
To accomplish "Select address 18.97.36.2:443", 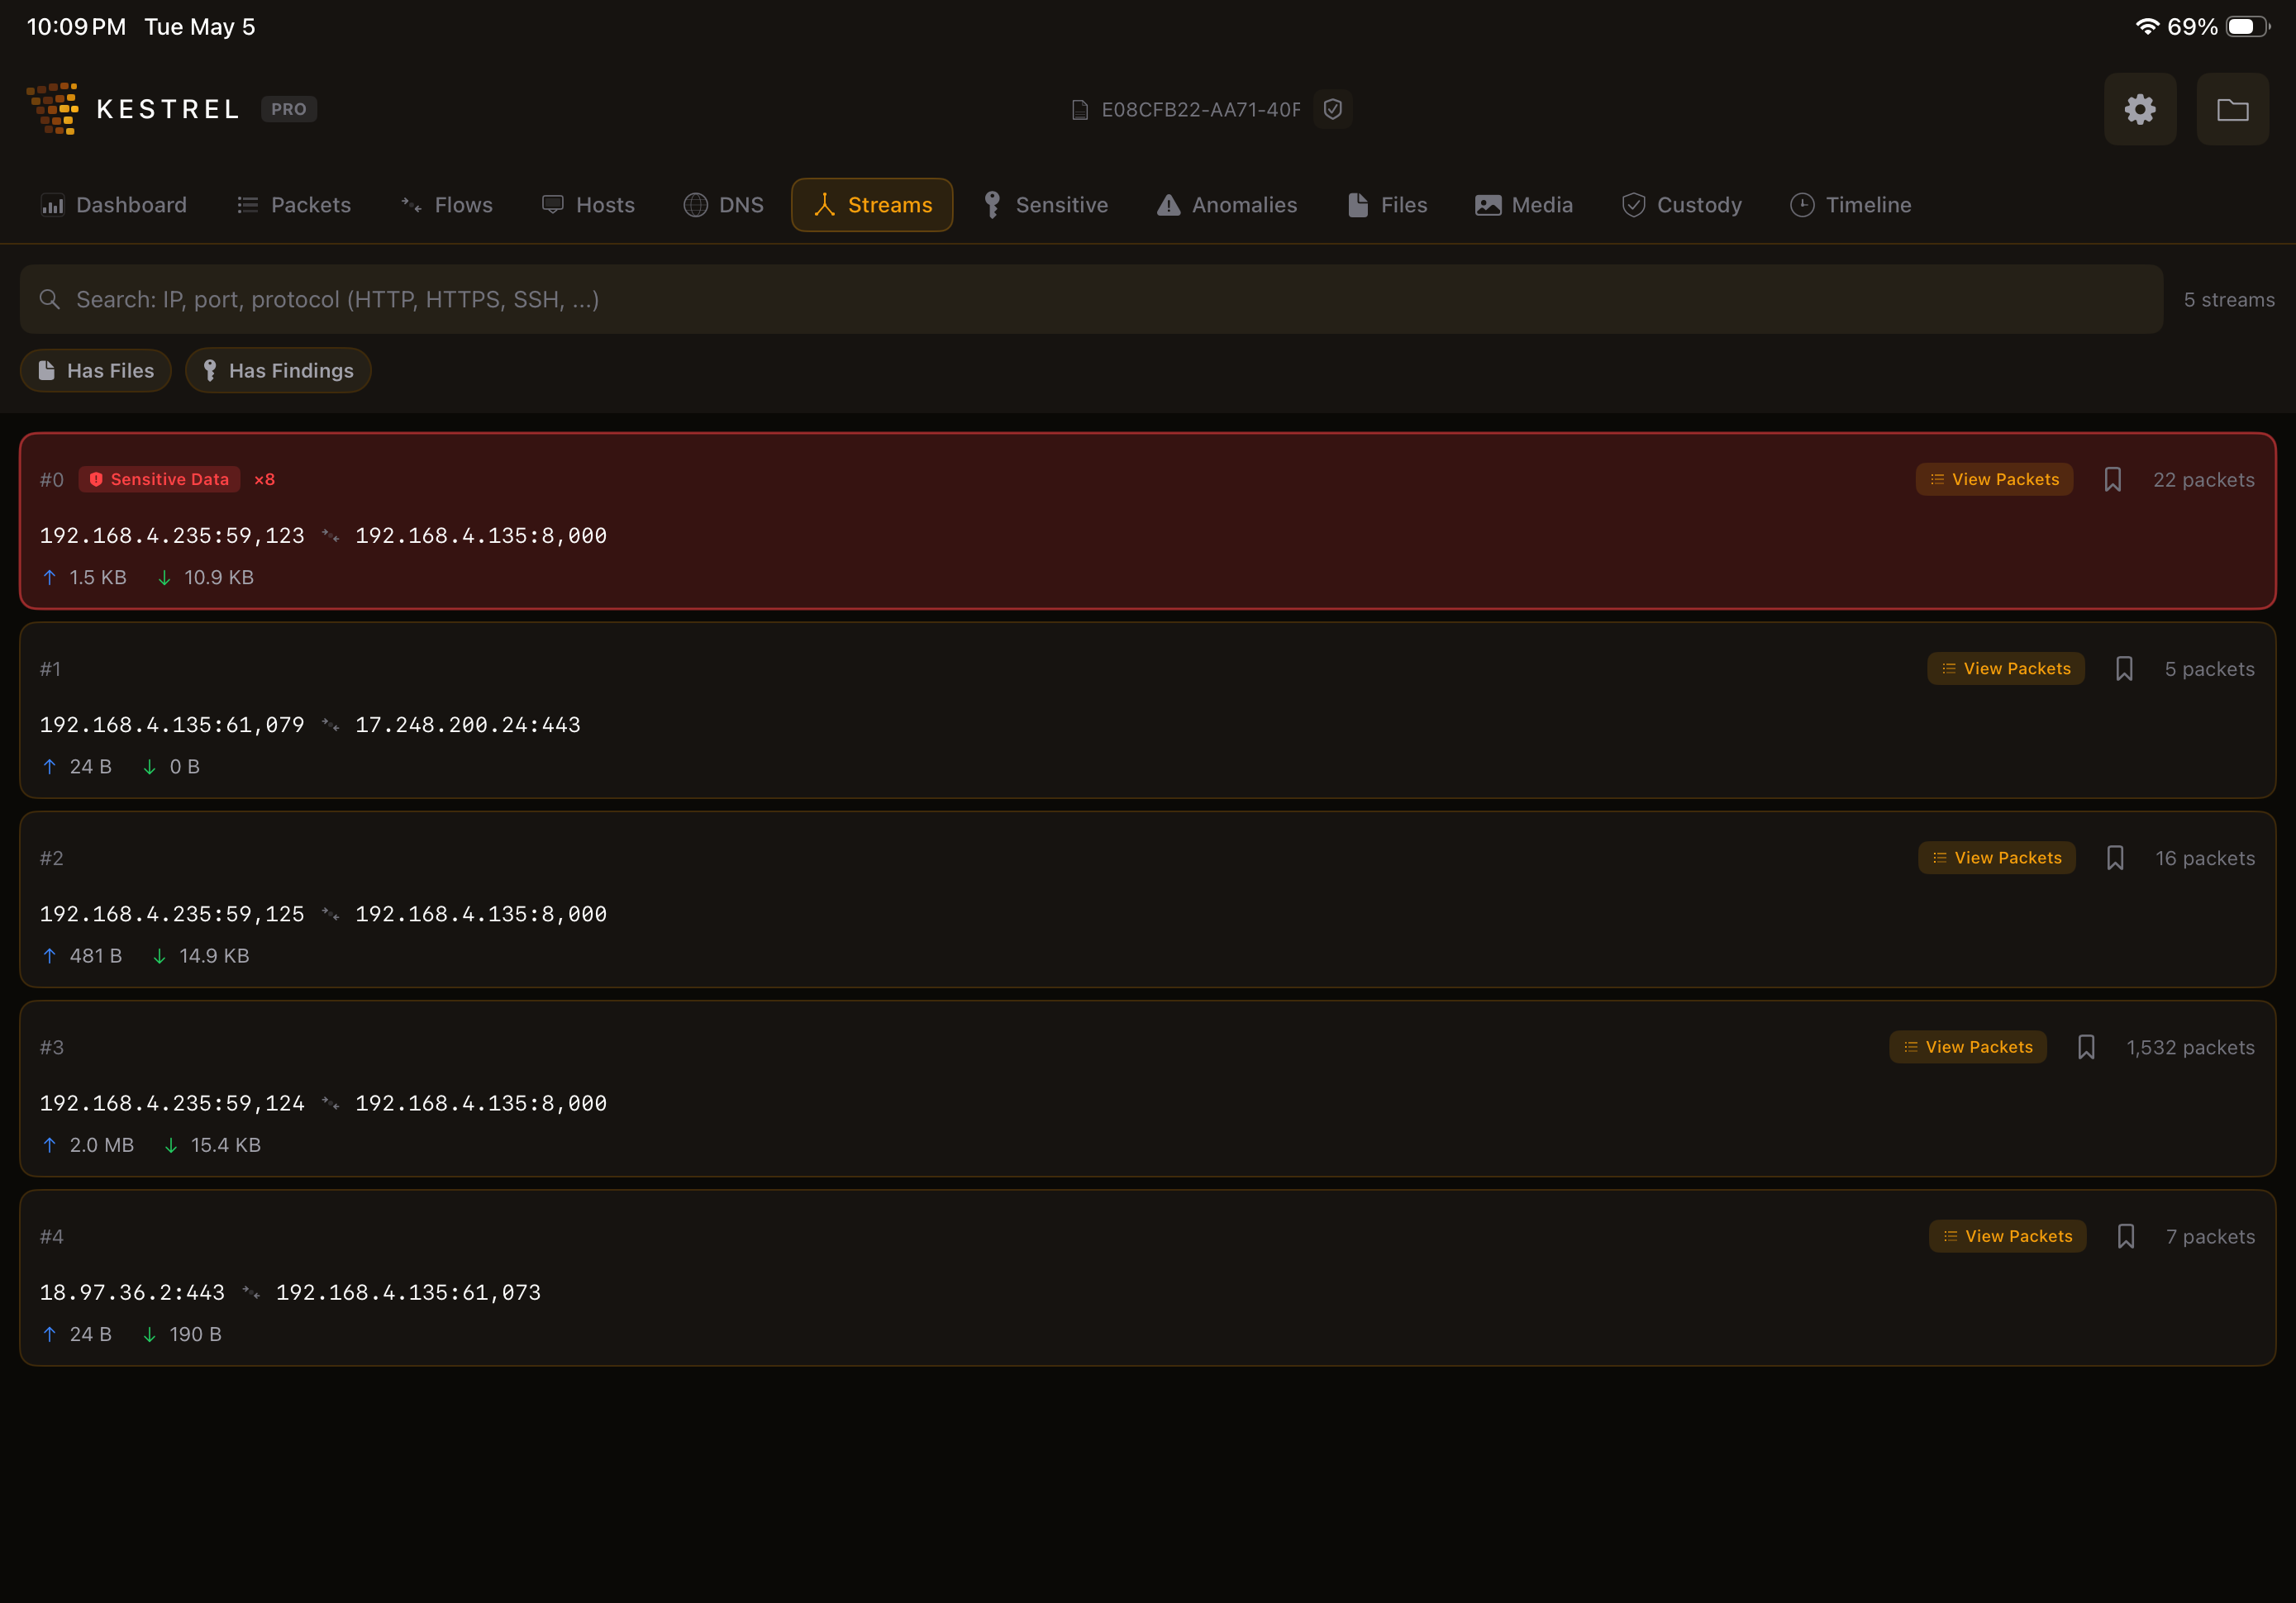I will (132, 1292).
